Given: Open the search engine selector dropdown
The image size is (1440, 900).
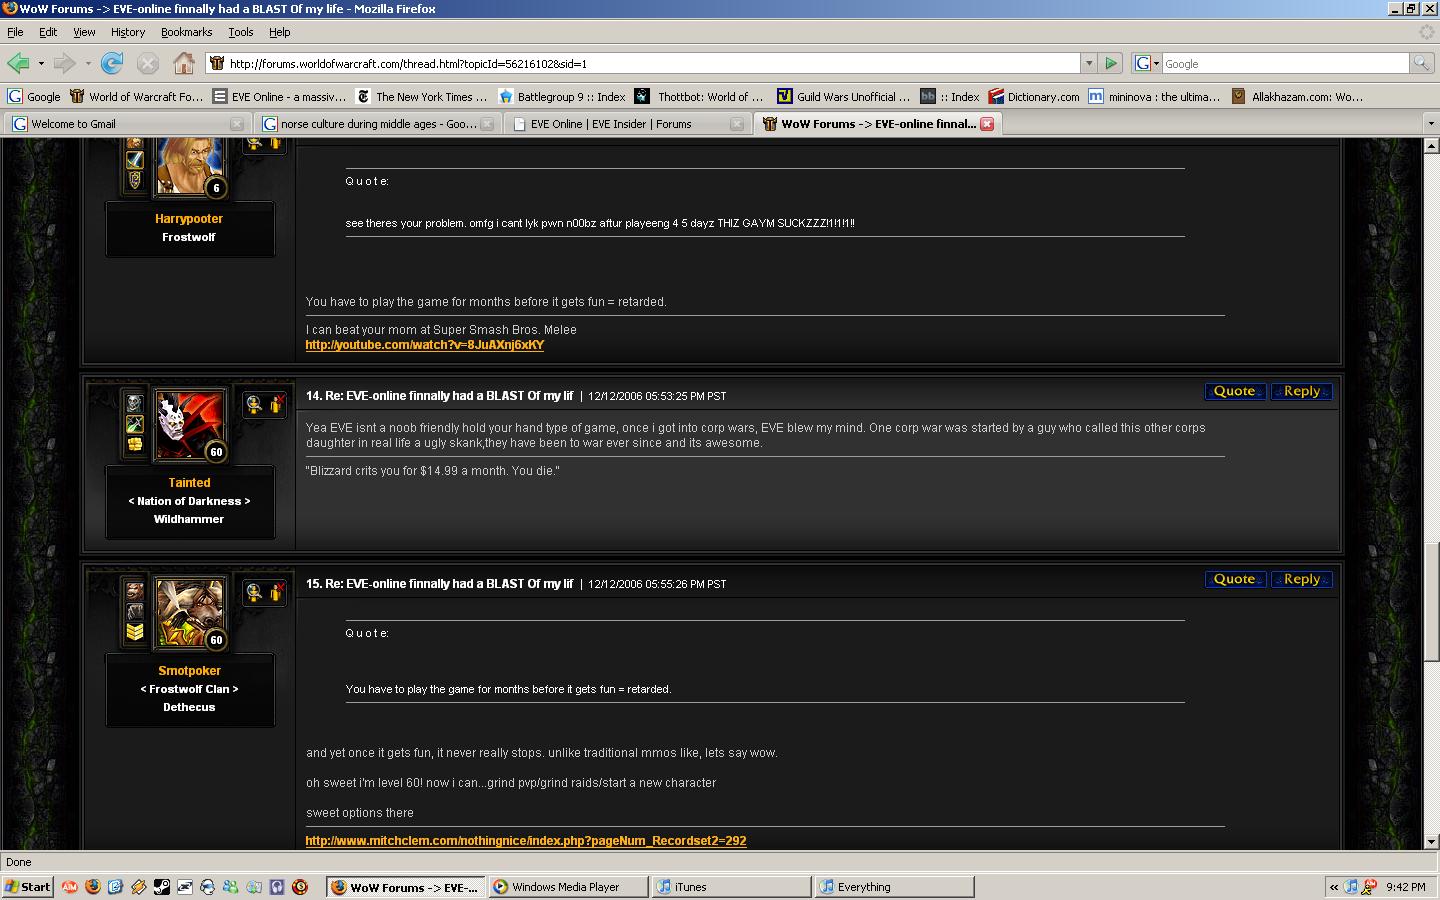Looking at the screenshot, I should tap(1146, 63).
